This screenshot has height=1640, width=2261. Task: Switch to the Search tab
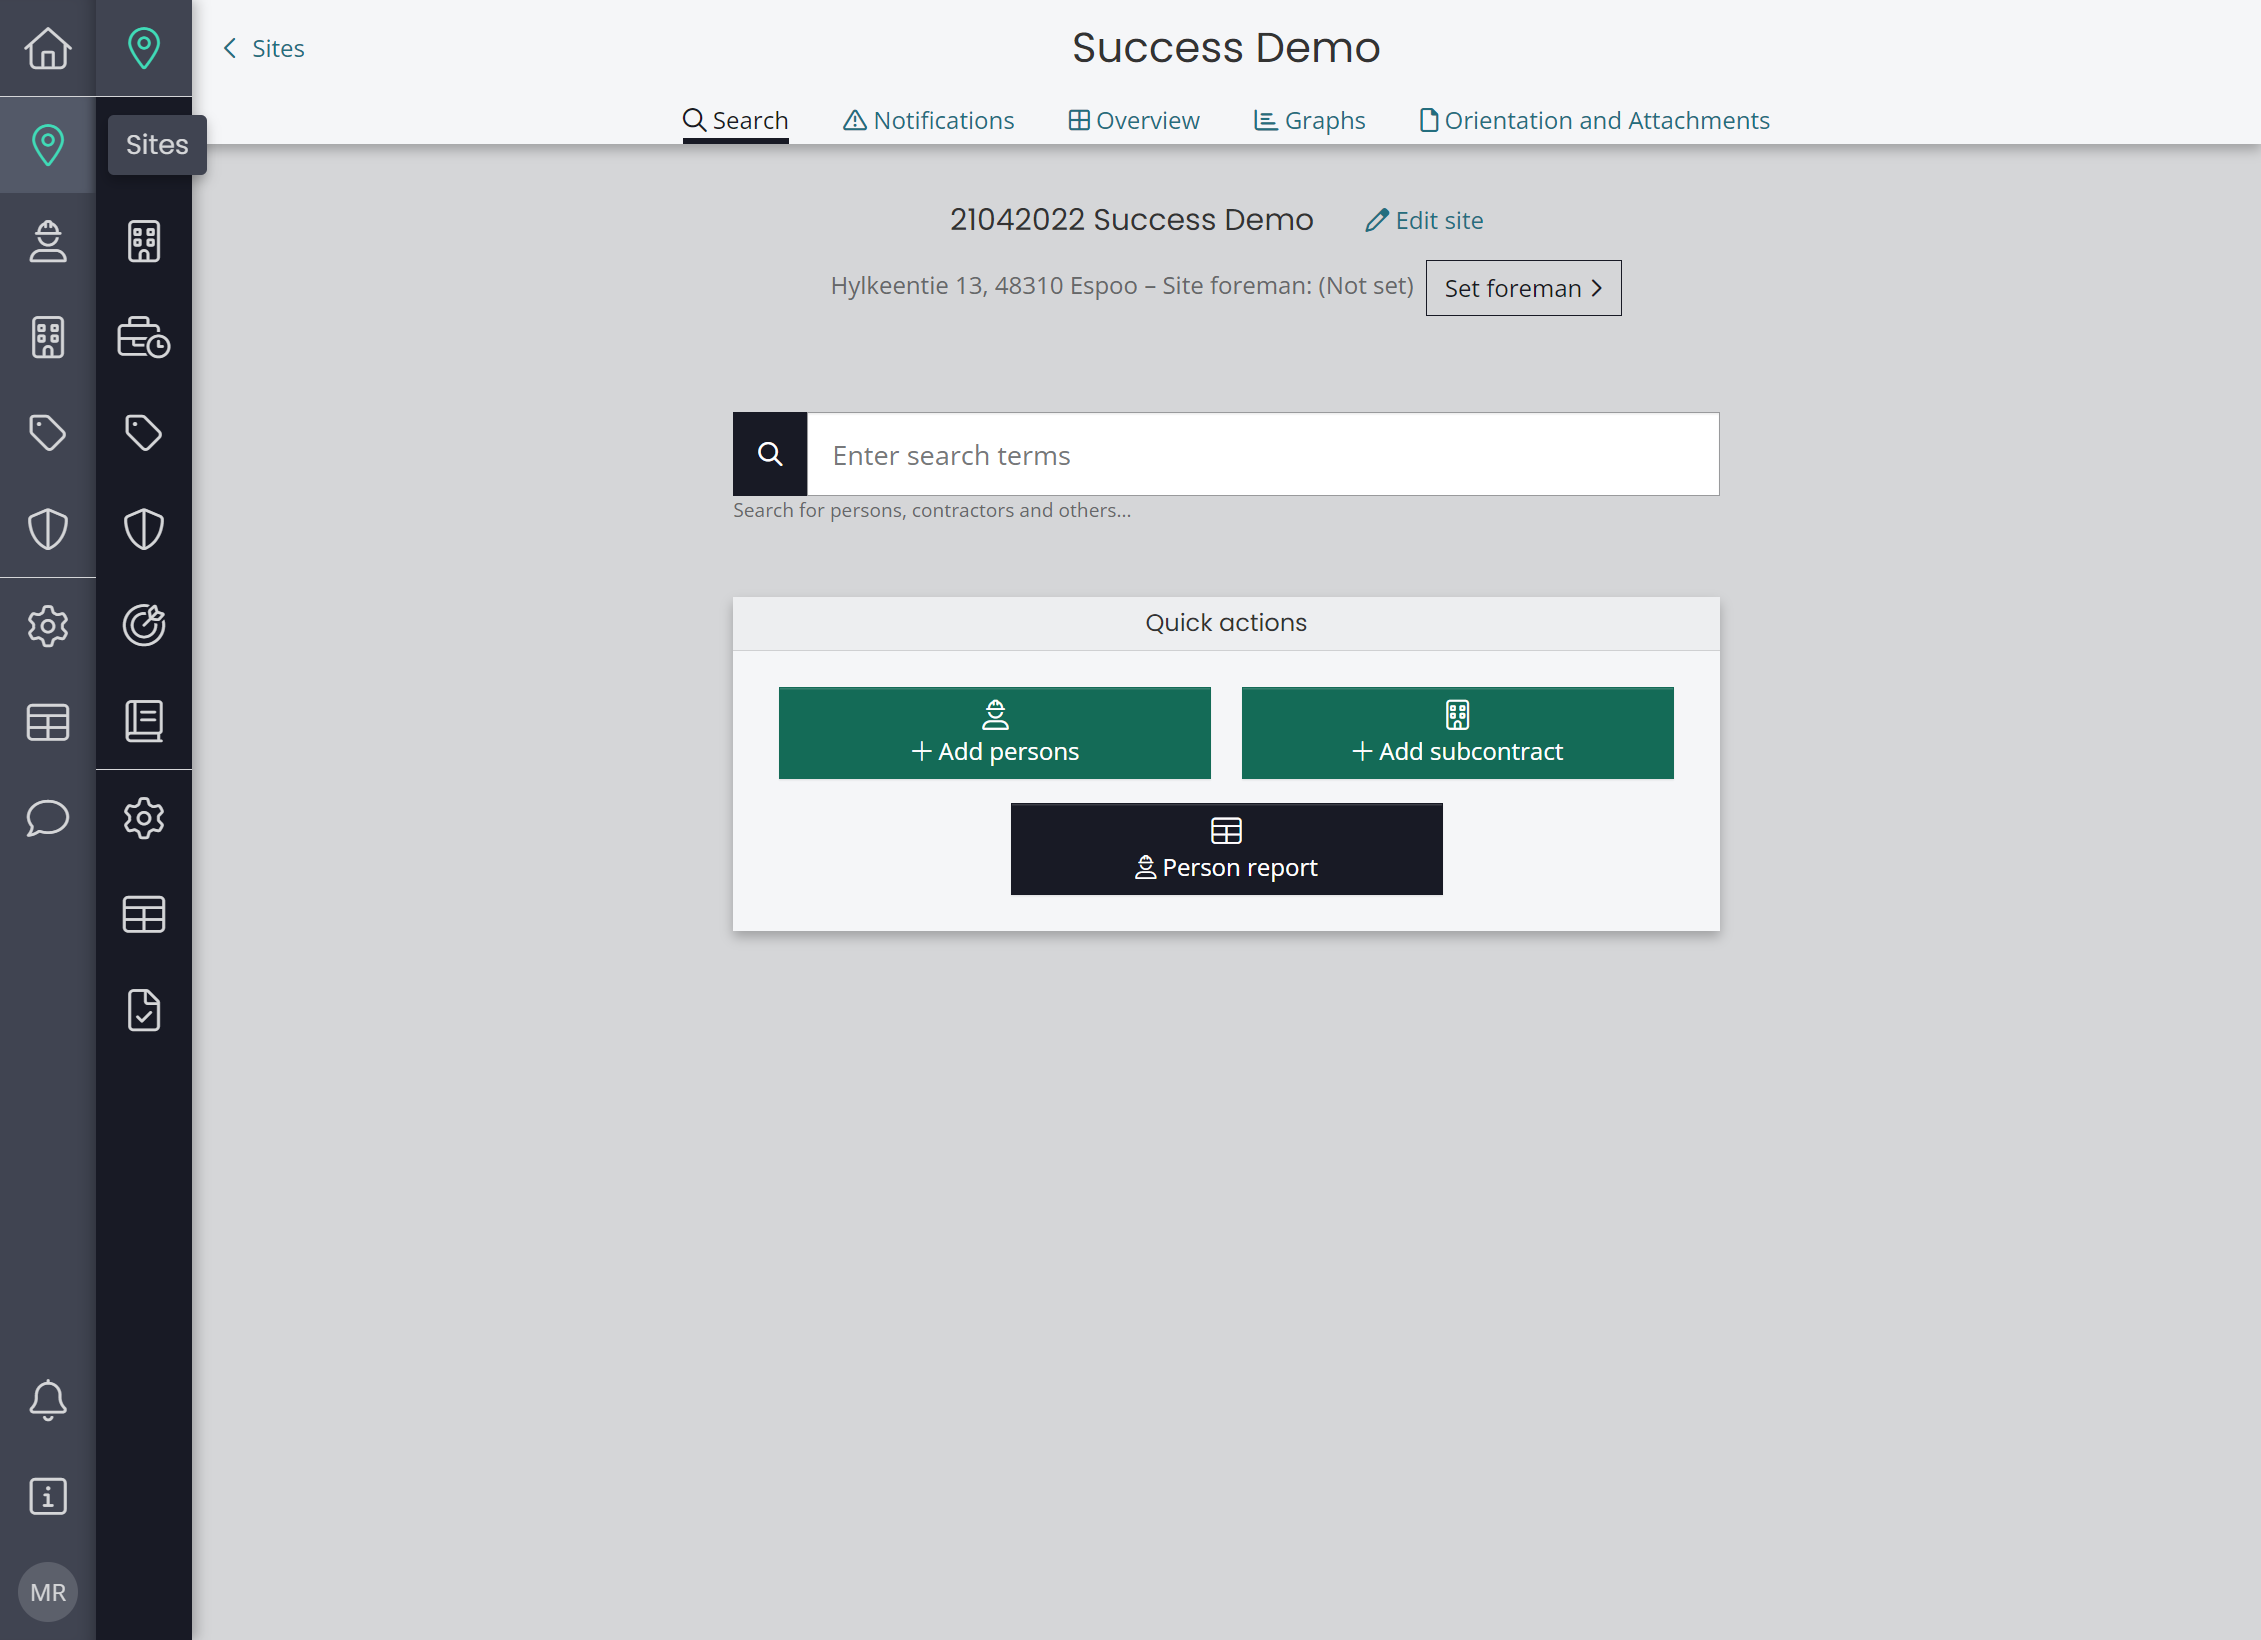[736, 121]
